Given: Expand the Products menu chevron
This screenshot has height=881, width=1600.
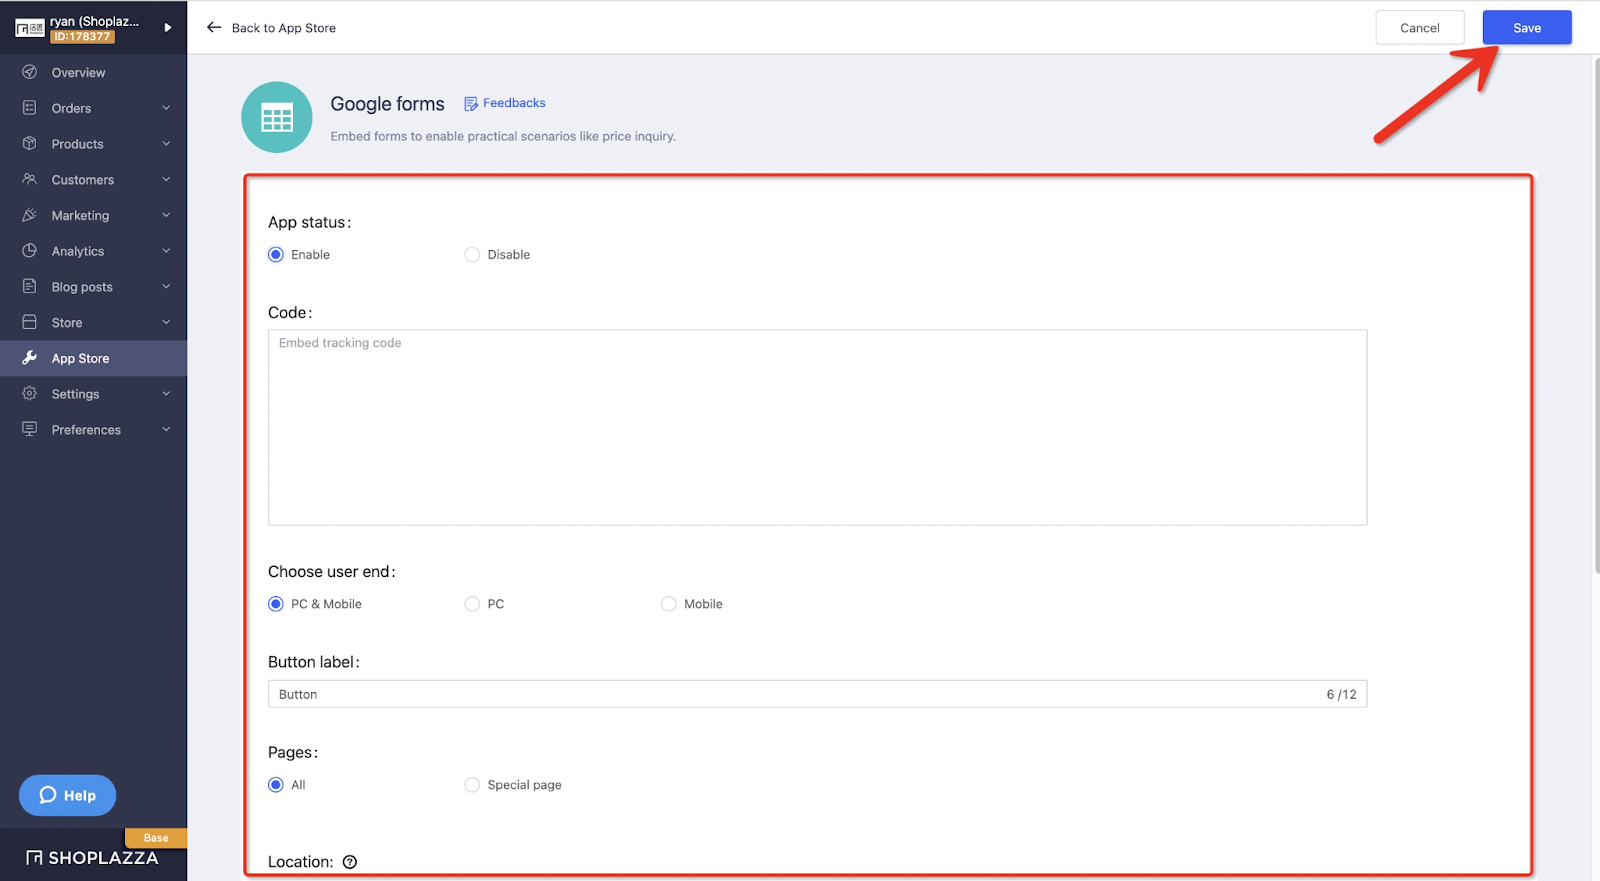Looking at the screenshot, I should [166, 144].
